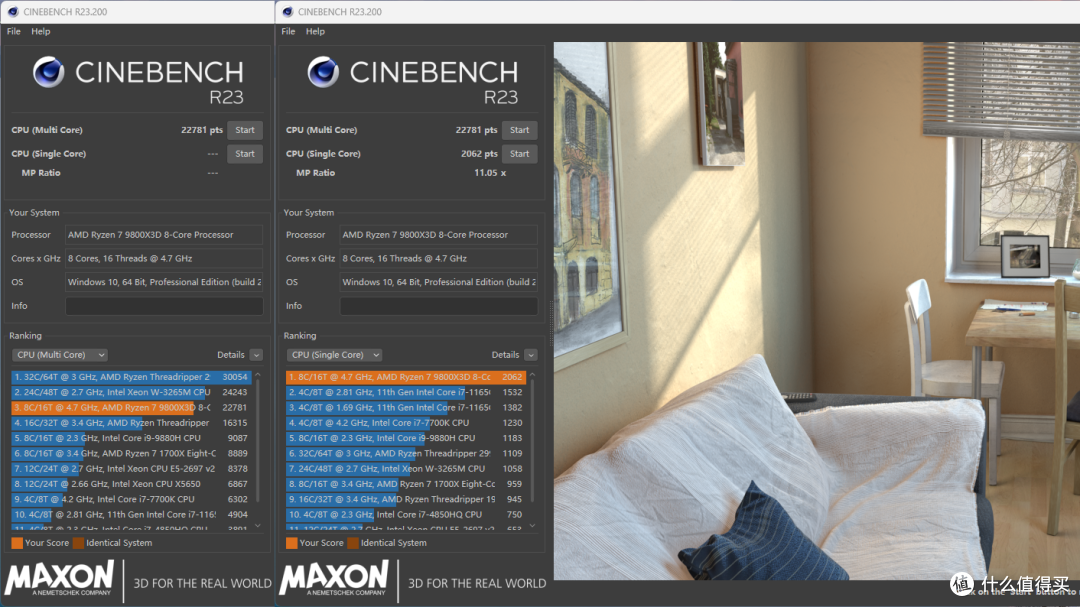1080x607 pixels.
Task: Click Details label in right window ranking
Action: (x=505, y=355)
